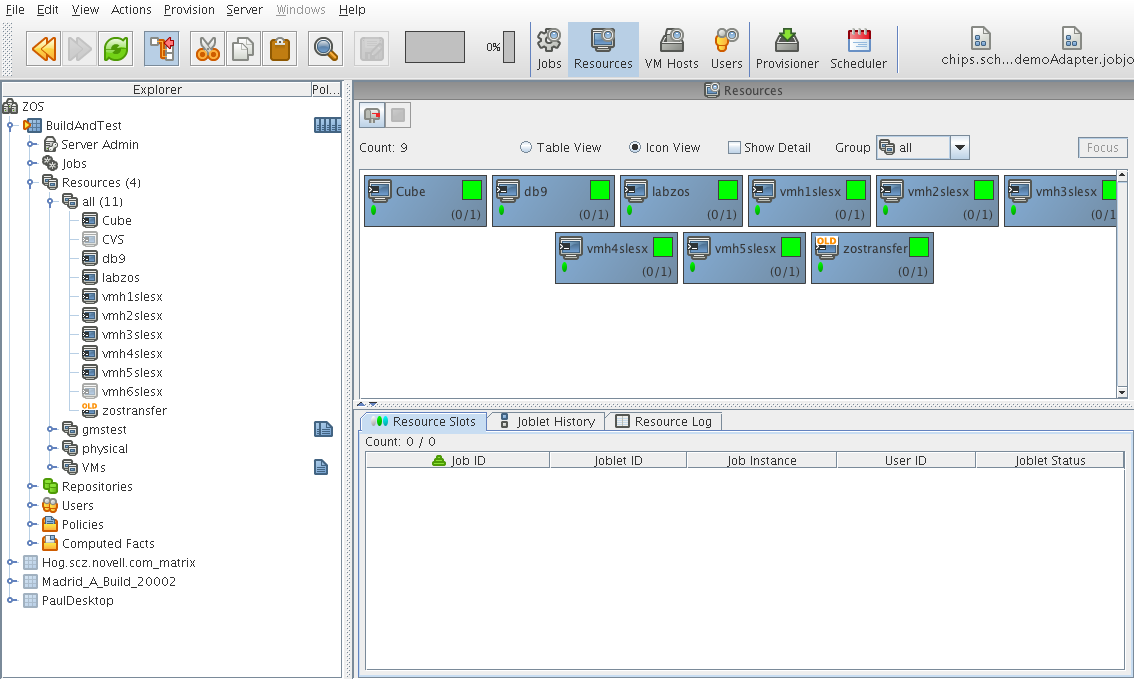The image size is (1134, 679).
Task: Open the demoAdapter.job file shortcut
Action: pyautogui.click(x=1073, y=46)
